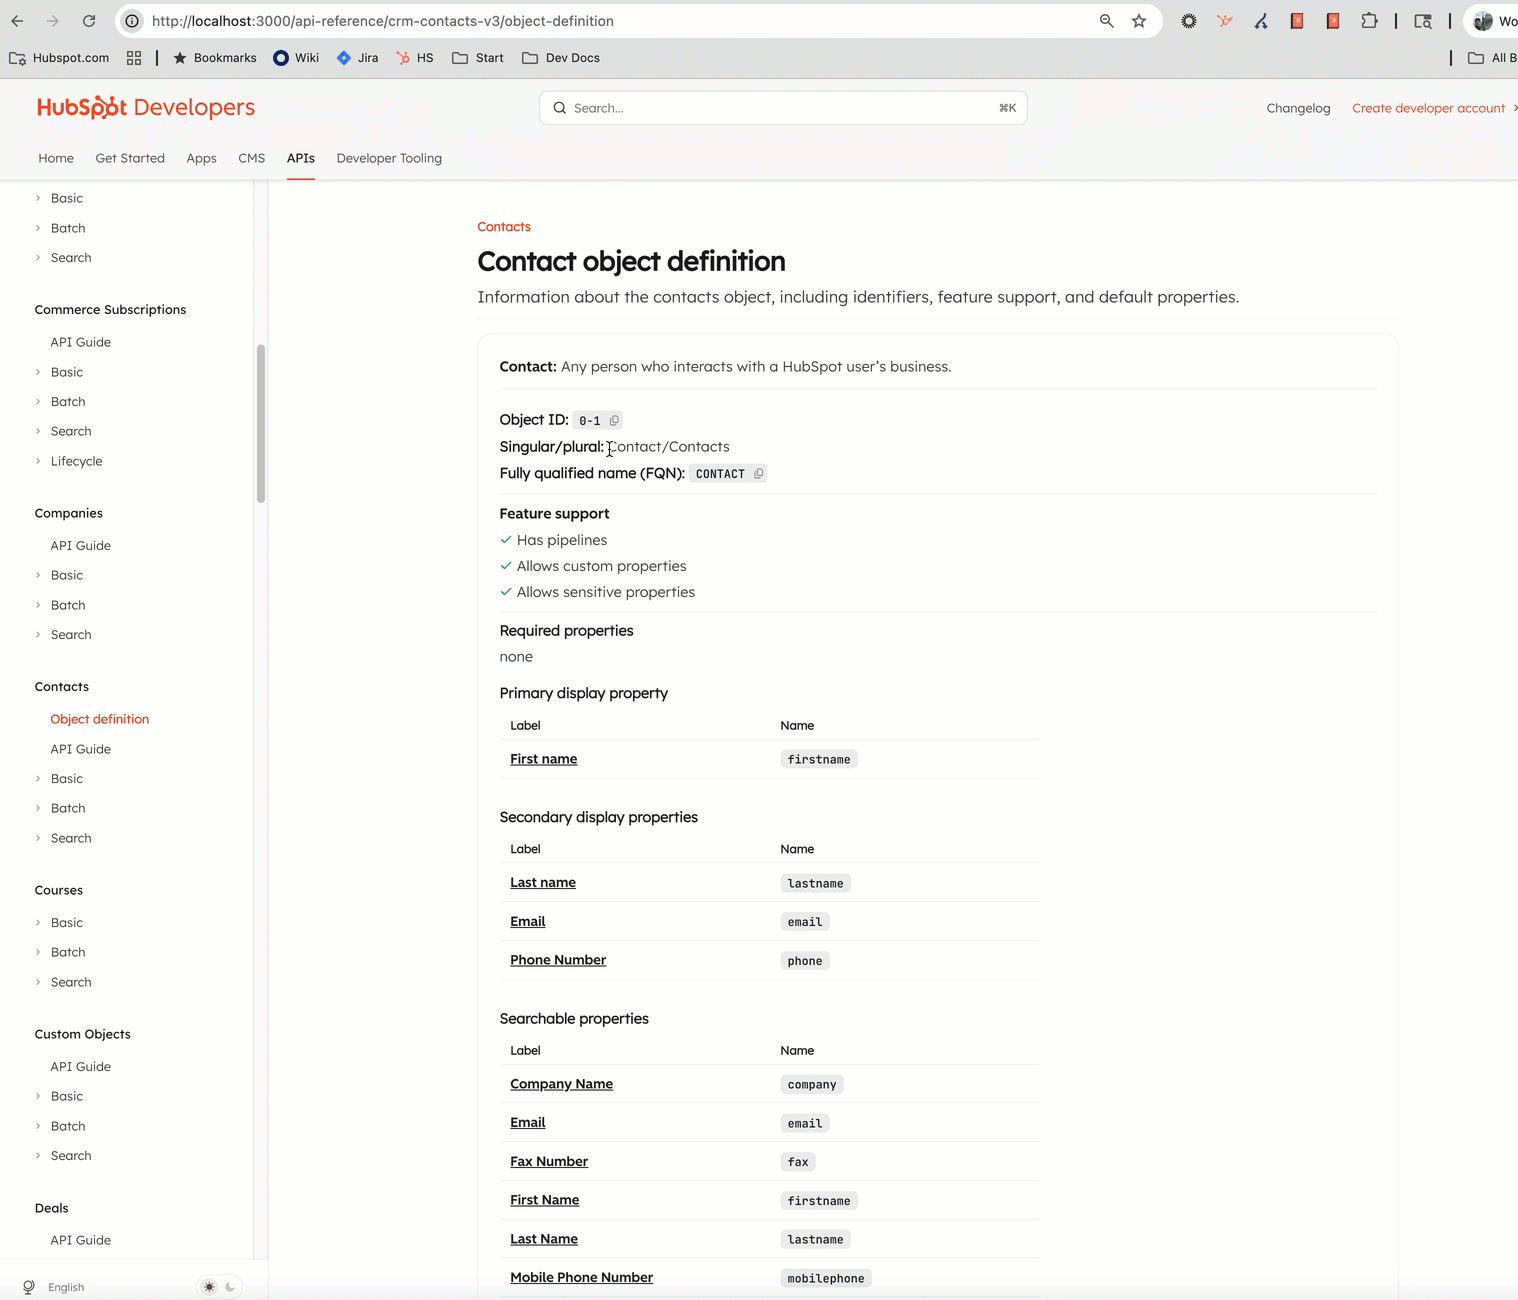Click the magnifier icon in the search bar

pyautogui.click(x=560, y=108)
